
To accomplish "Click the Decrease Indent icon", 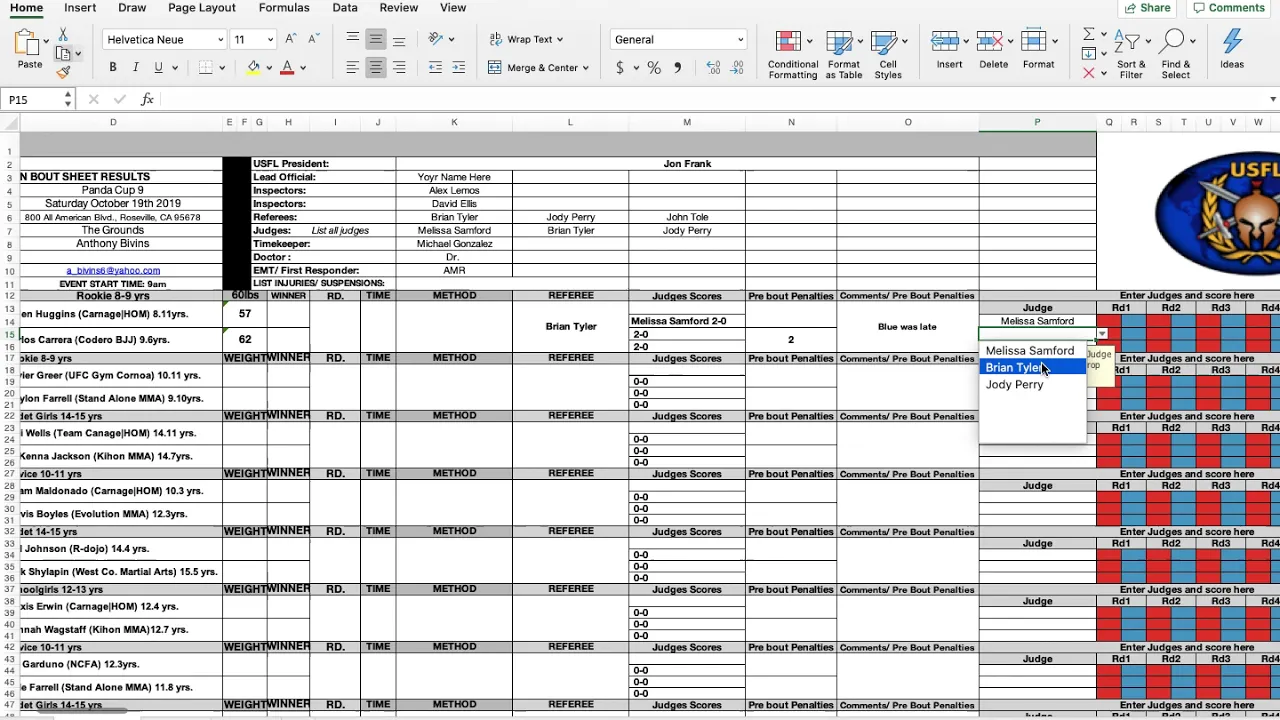I will pyautogui.click(x=435, y=67).
